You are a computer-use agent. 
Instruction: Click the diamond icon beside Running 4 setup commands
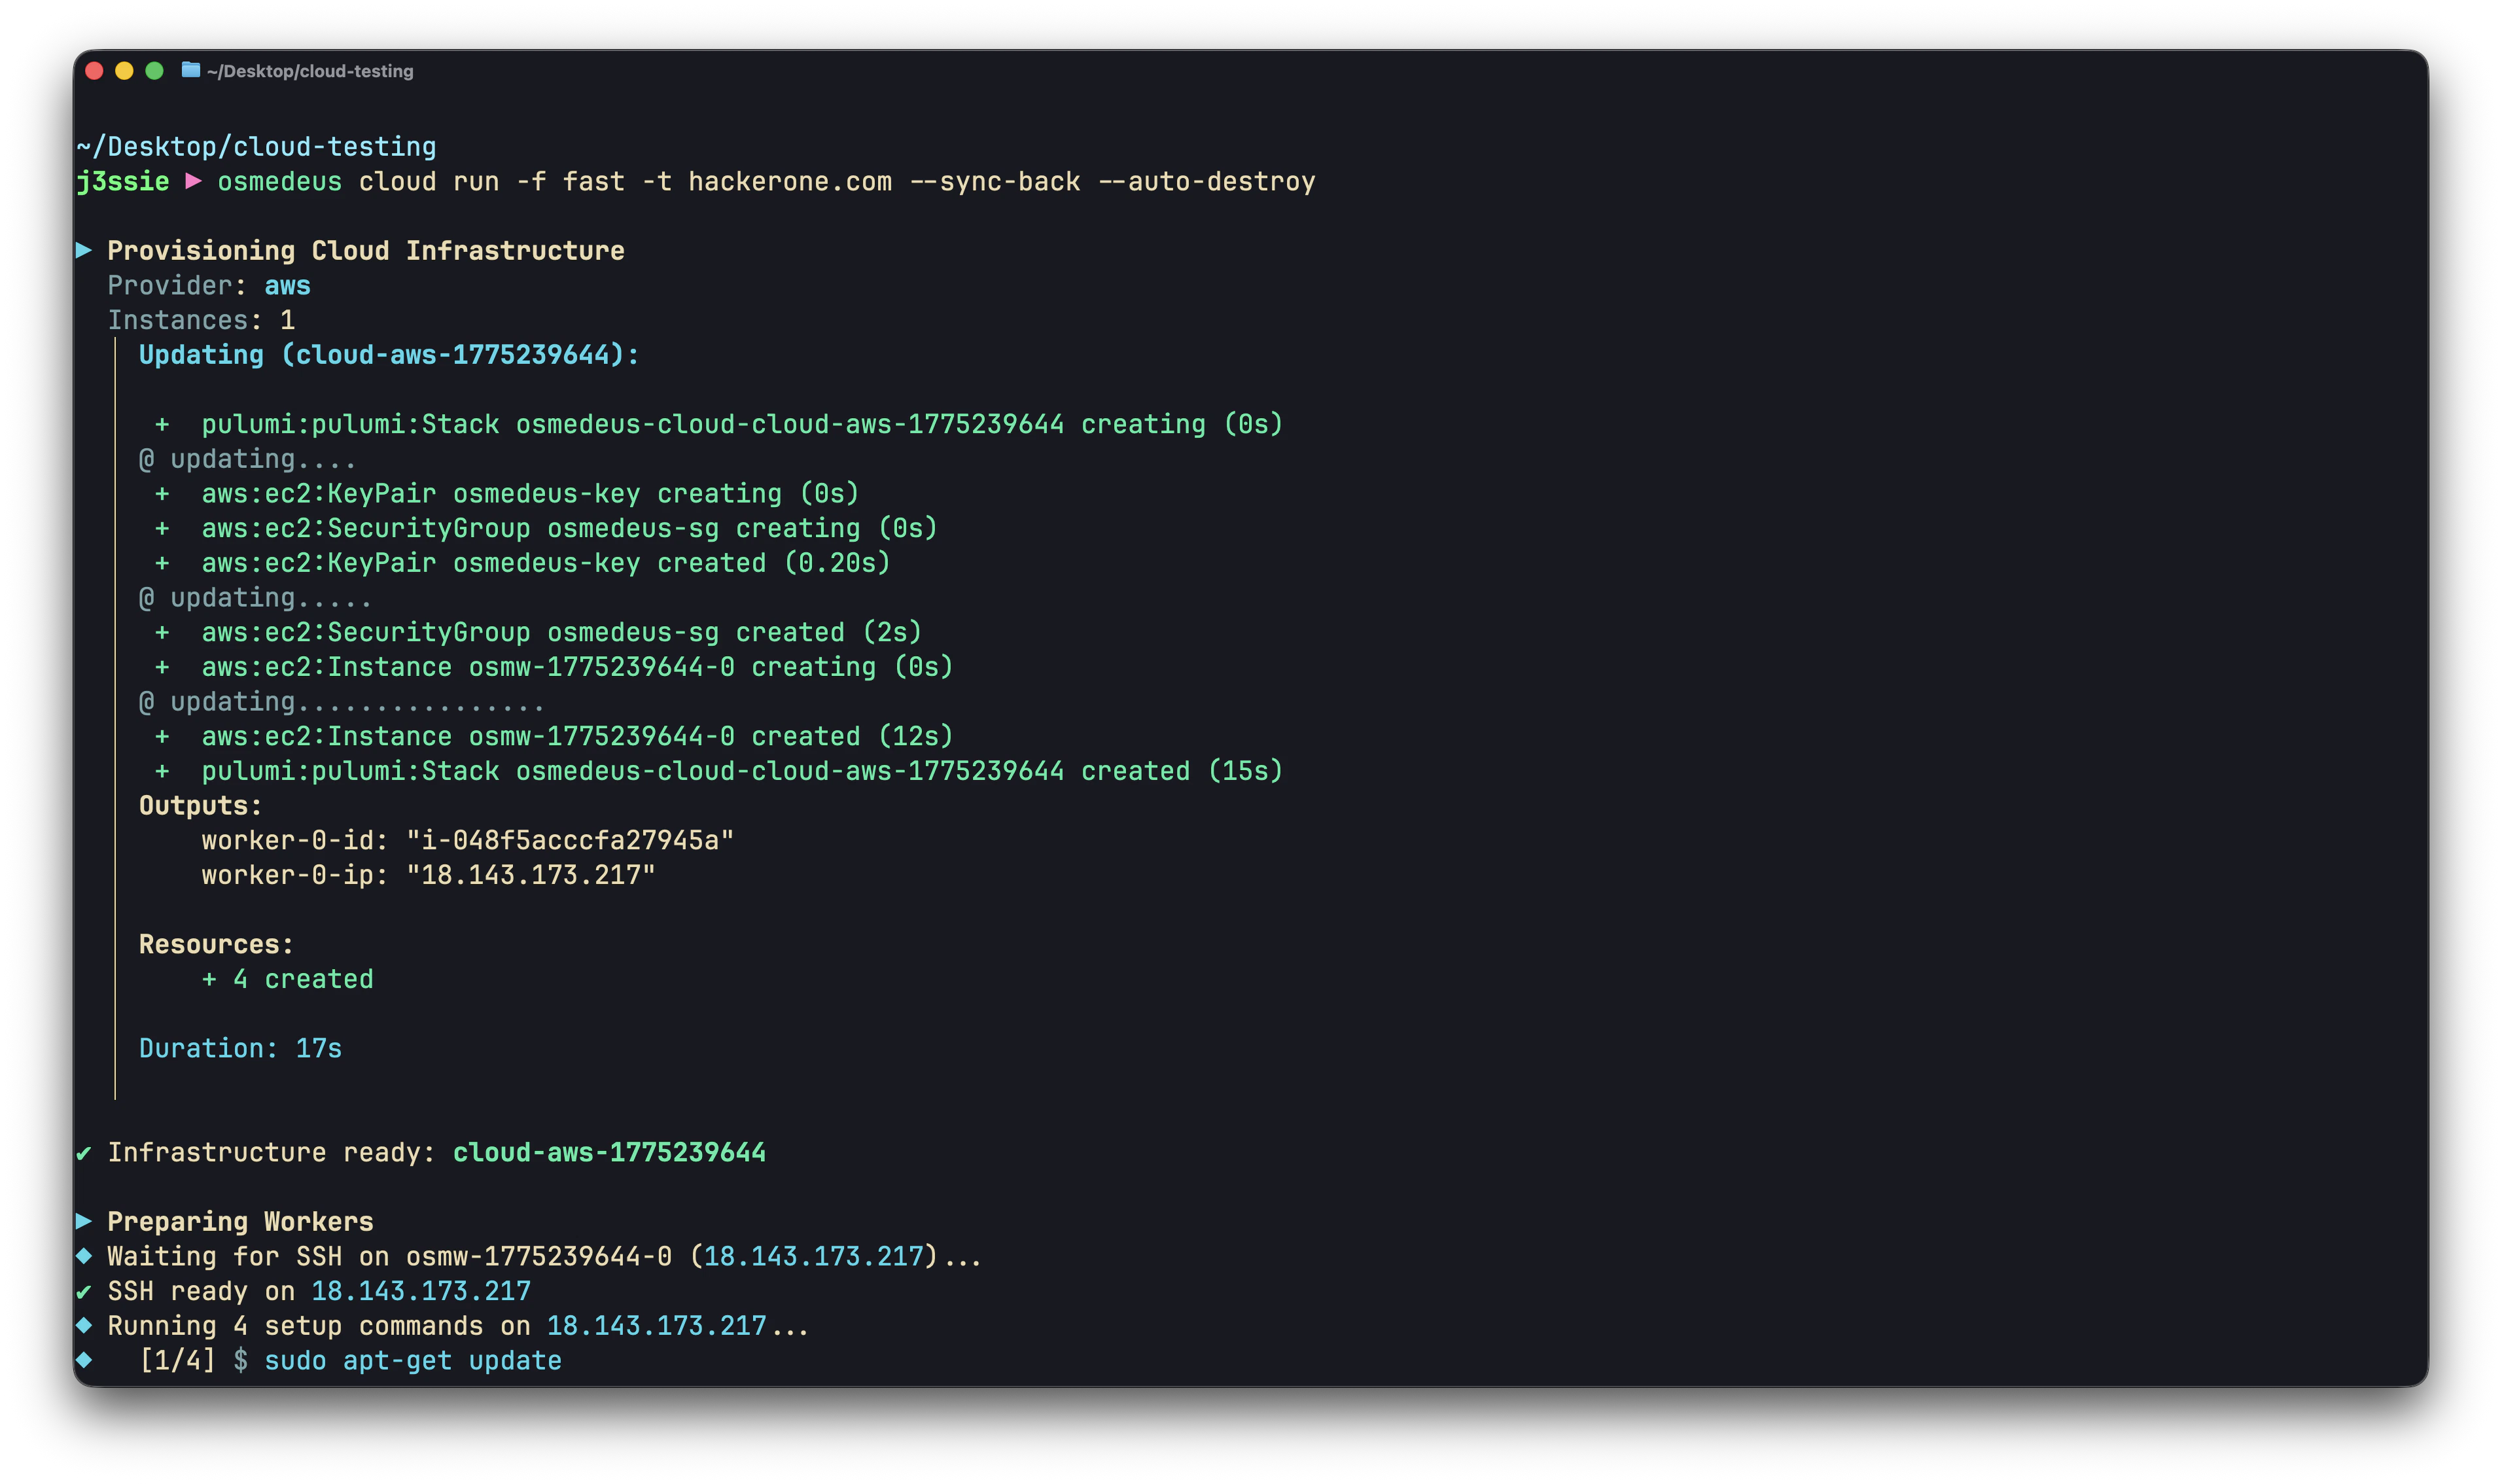coord(84,1325)
